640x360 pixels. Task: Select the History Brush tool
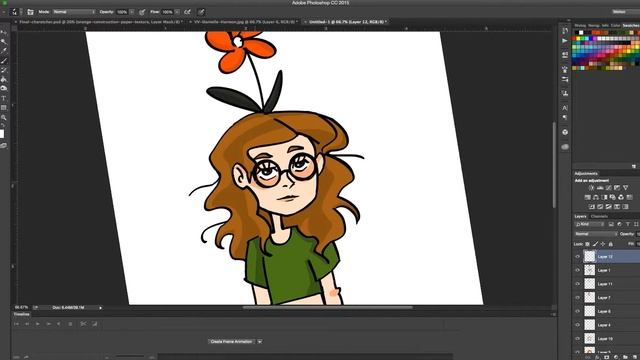pyautogui.click(x=4, y=70)
